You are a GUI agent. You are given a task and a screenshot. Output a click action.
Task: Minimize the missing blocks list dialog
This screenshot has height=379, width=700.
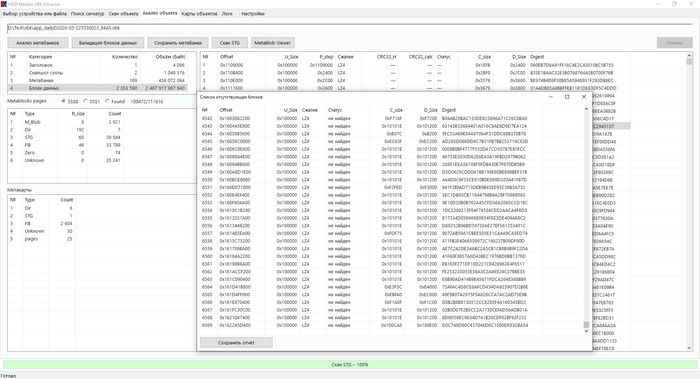point(550,97)
